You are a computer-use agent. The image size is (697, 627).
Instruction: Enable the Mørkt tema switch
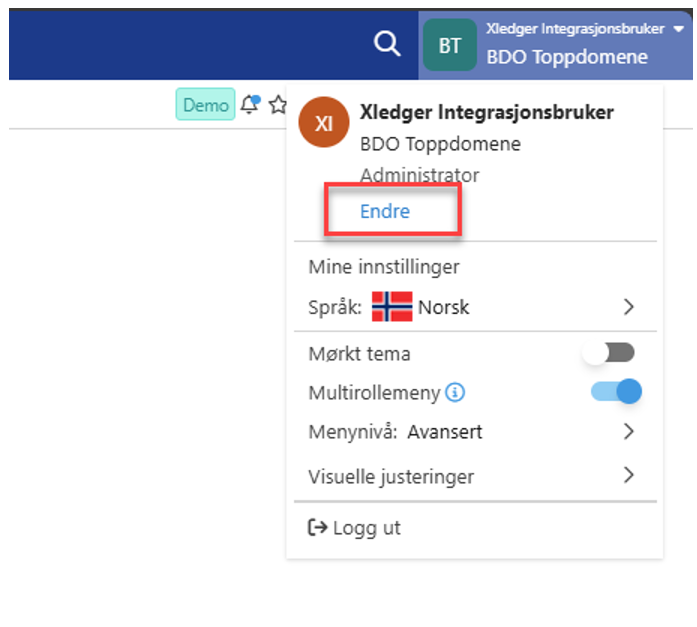pyautogui.click(x=610, y=353)
